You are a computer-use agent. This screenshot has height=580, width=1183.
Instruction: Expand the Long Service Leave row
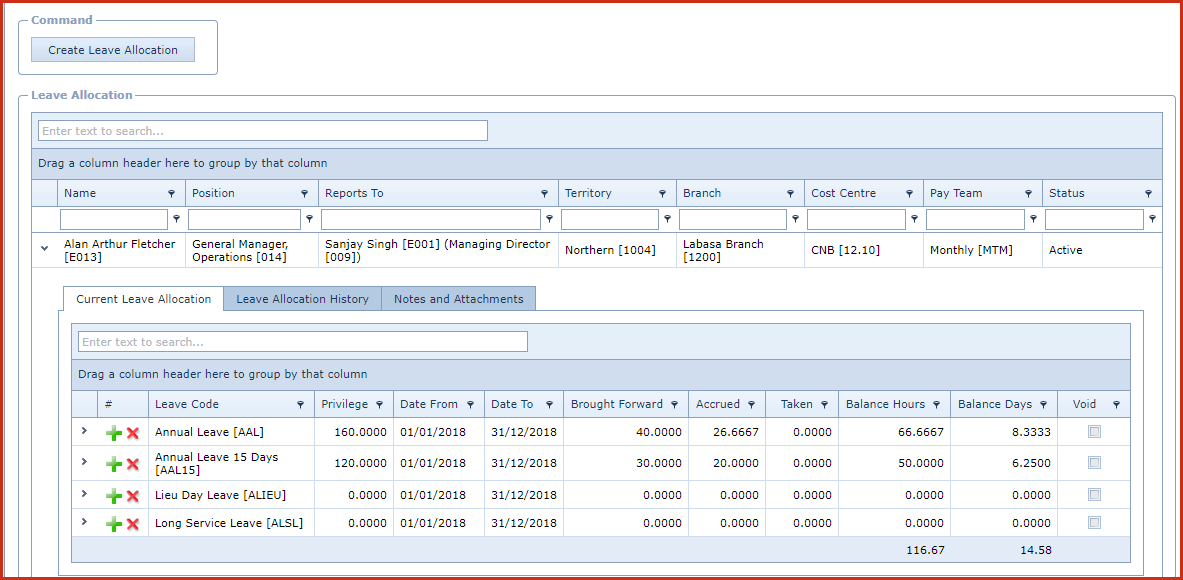tap(84, 522)
